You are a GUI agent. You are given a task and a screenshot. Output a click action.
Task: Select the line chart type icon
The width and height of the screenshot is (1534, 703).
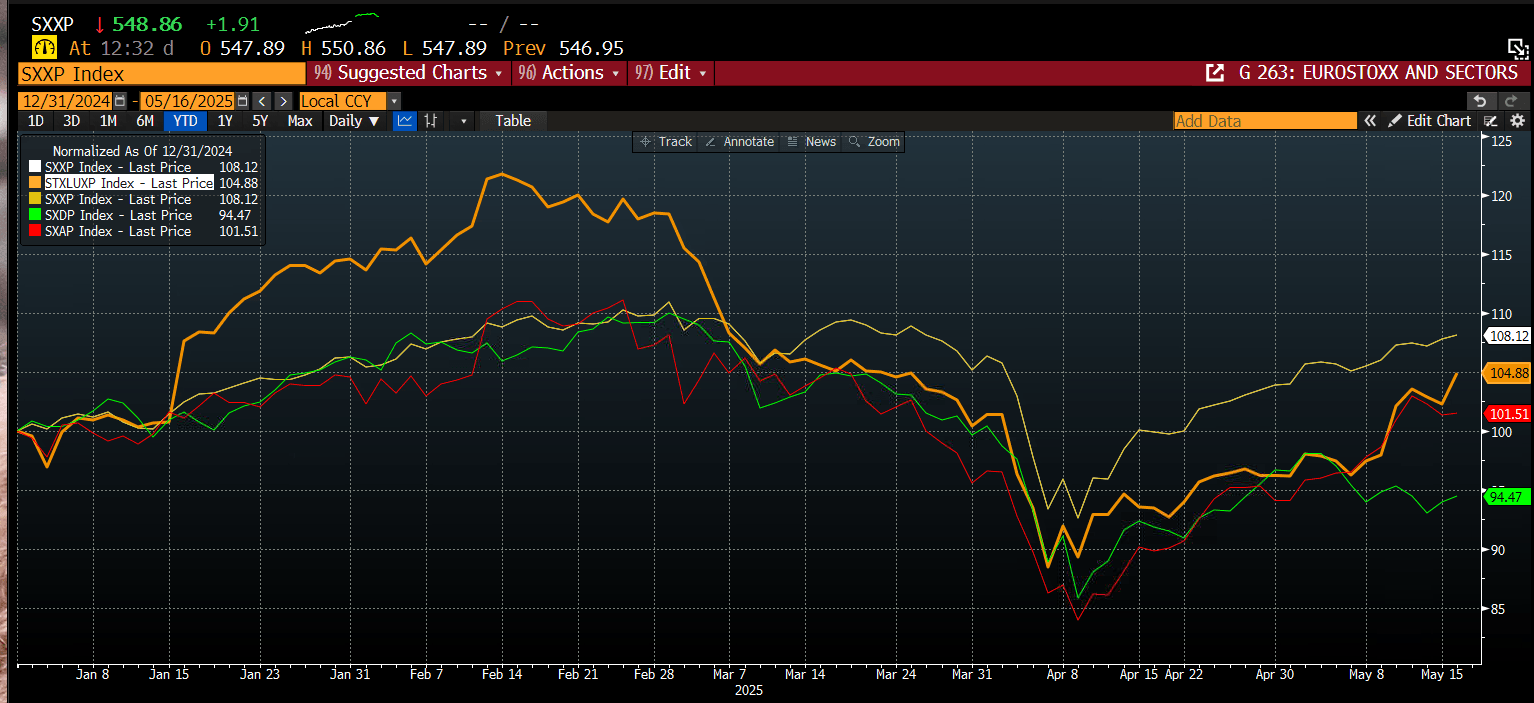point(405,121)
